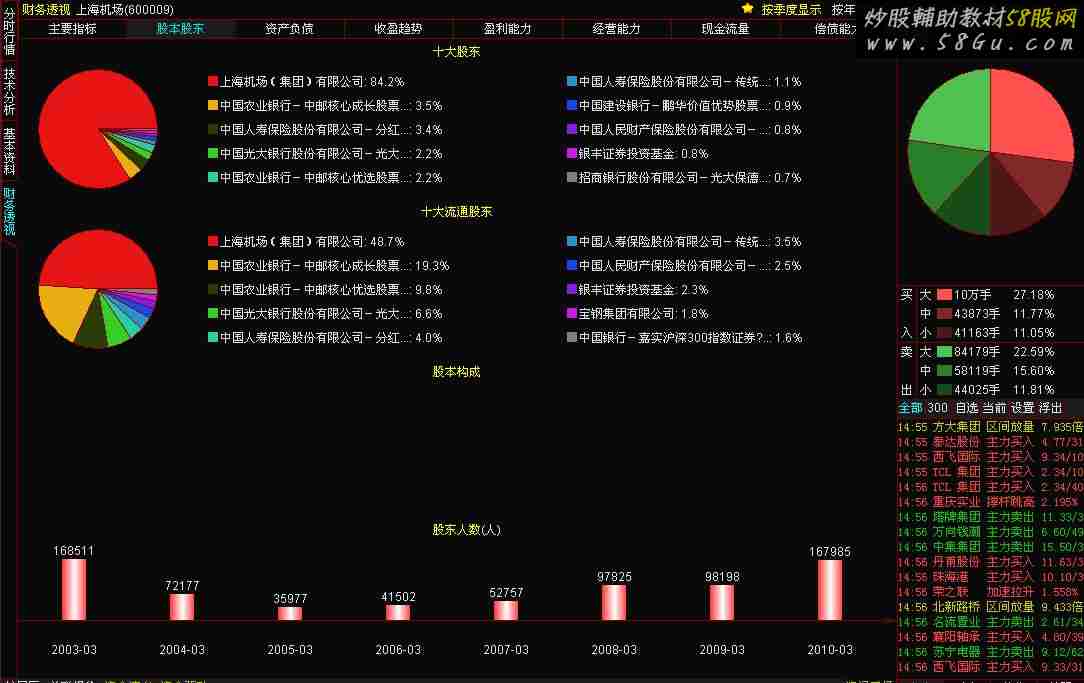Click blue swatch for 中国人寿保险 传统 1.1%
The width and height of the screenshot is (1084, 683).
click(x=572, y=81)
